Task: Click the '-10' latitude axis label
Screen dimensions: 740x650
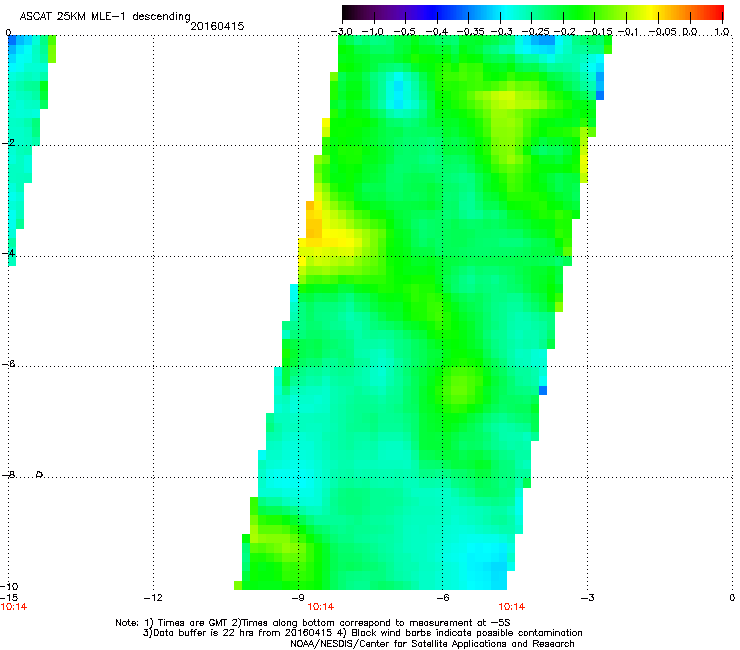Action: [x=9, y=586]
